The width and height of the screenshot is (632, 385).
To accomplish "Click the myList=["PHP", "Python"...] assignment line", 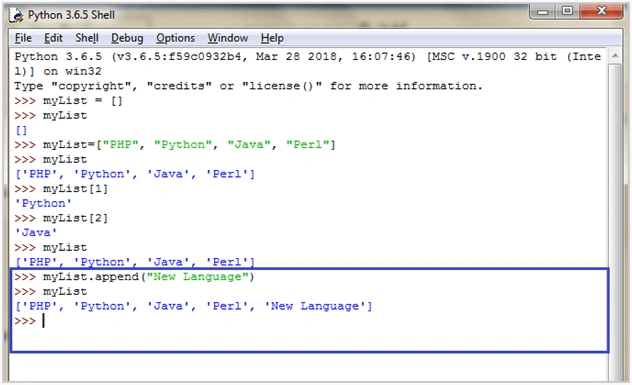I will 175,145.
